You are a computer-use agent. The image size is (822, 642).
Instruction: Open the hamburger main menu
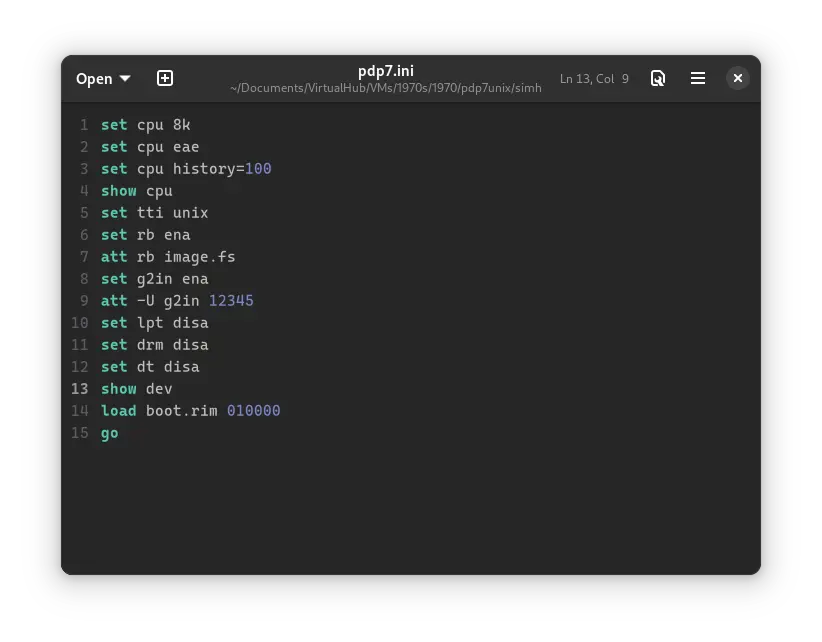point(698,78)
